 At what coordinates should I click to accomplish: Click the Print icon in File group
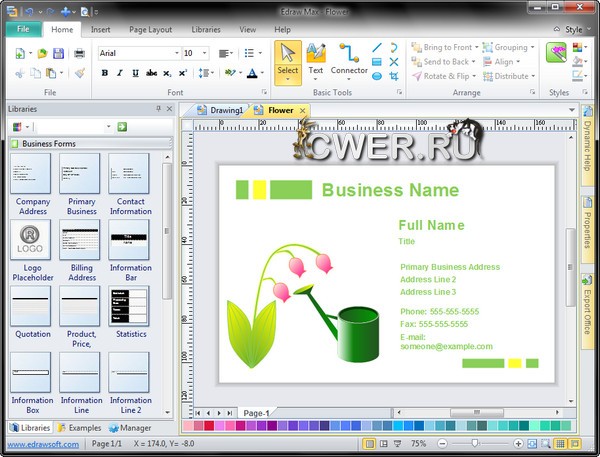tap(79, 52)
